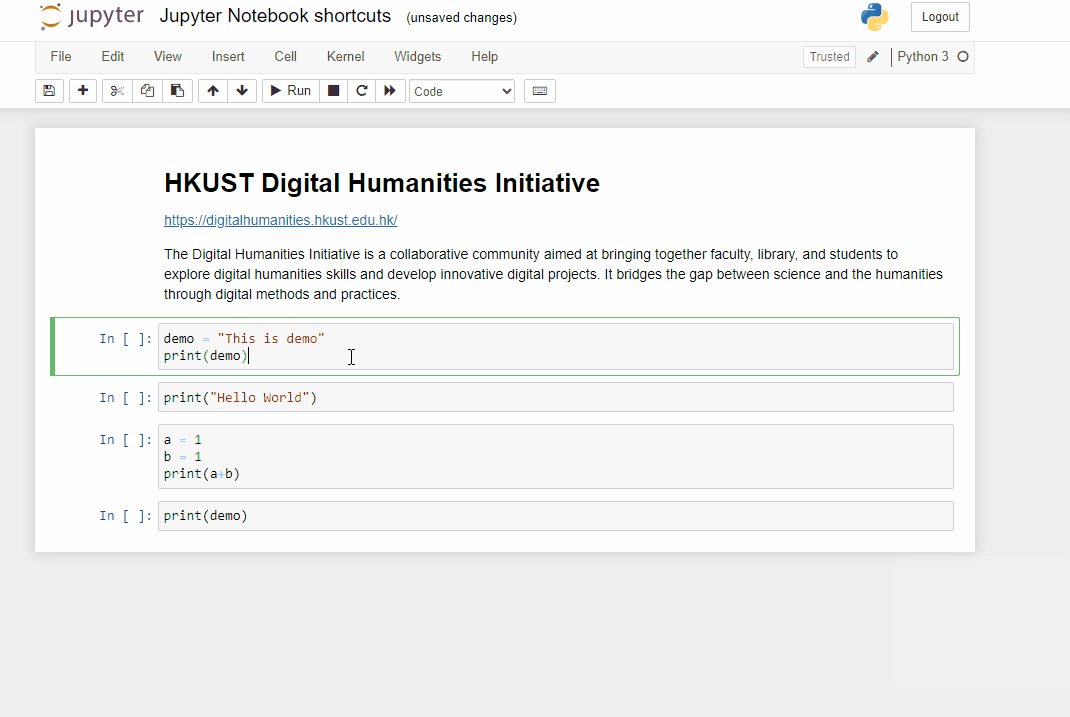Save the notebook via floppy disk icon

pos(49,91)
